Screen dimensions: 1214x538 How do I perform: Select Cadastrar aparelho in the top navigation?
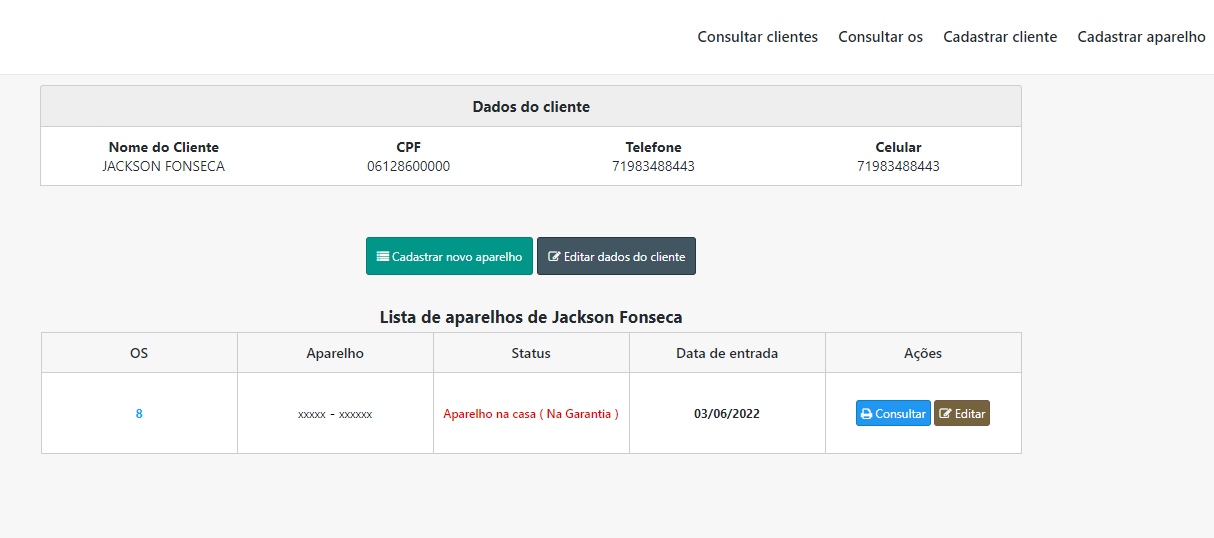click(x=1141, y=37)
